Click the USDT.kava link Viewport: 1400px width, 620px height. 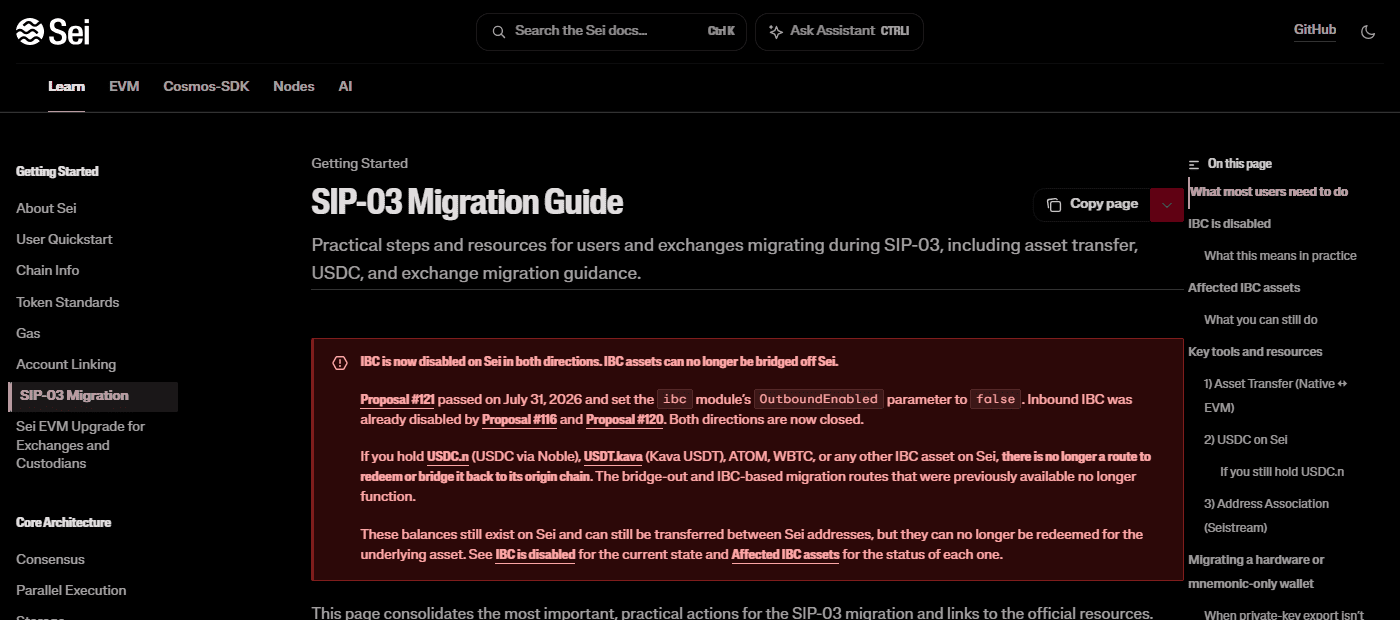click(613, 457)
